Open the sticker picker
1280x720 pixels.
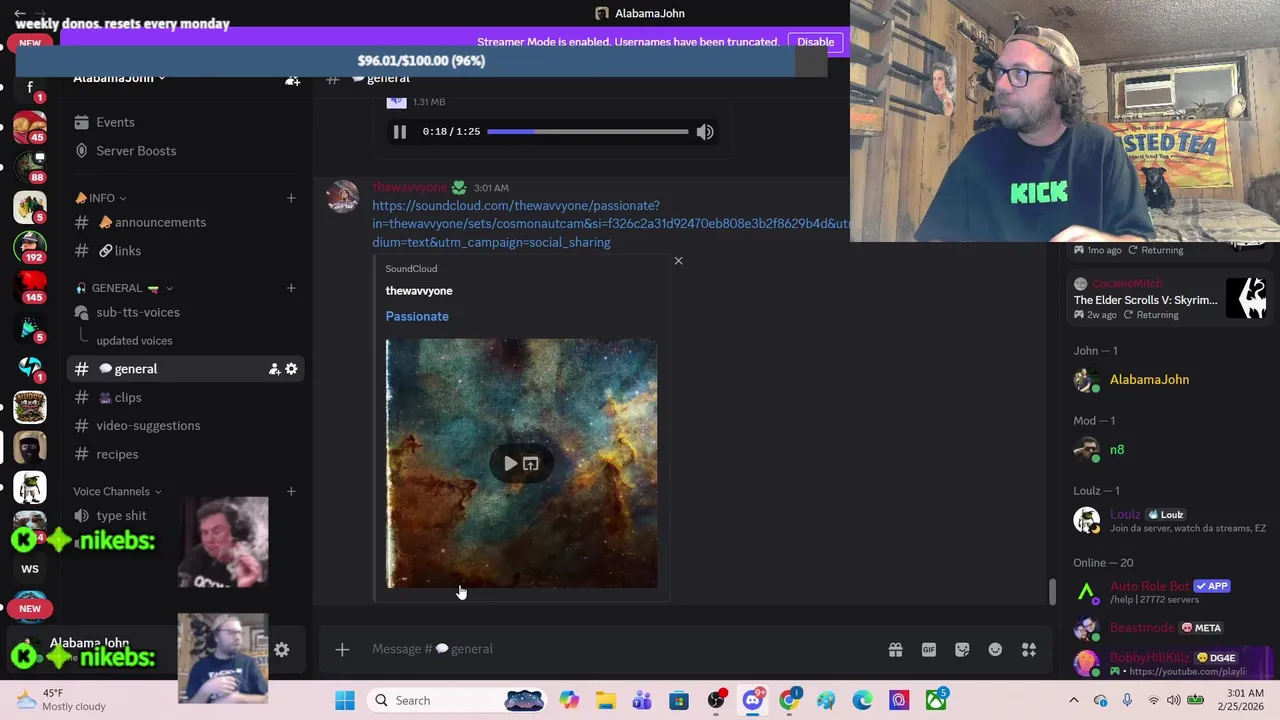pyautogui.click(x=962, y=650)
